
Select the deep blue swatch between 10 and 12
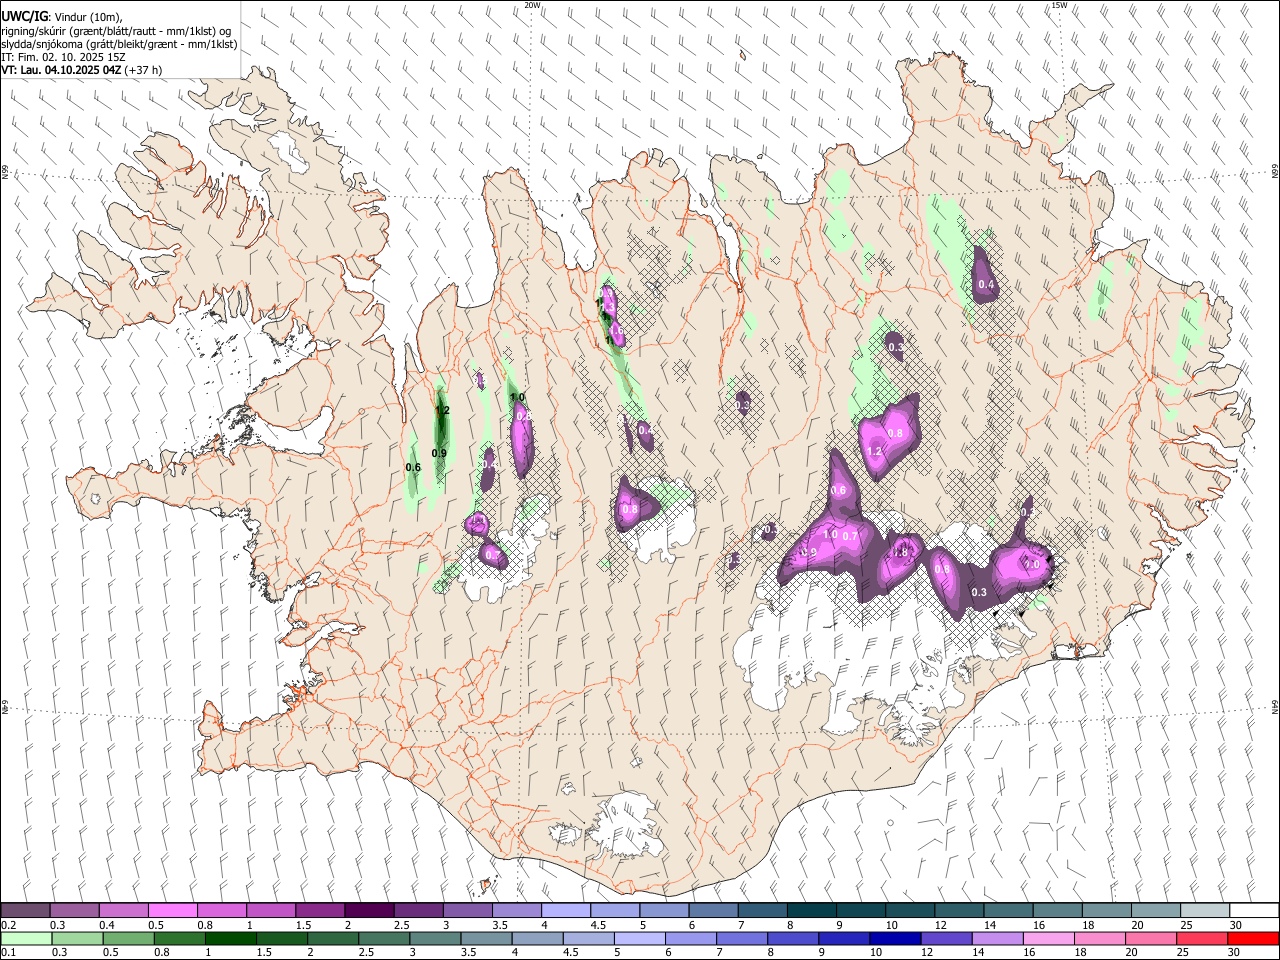tap(896, 938)
